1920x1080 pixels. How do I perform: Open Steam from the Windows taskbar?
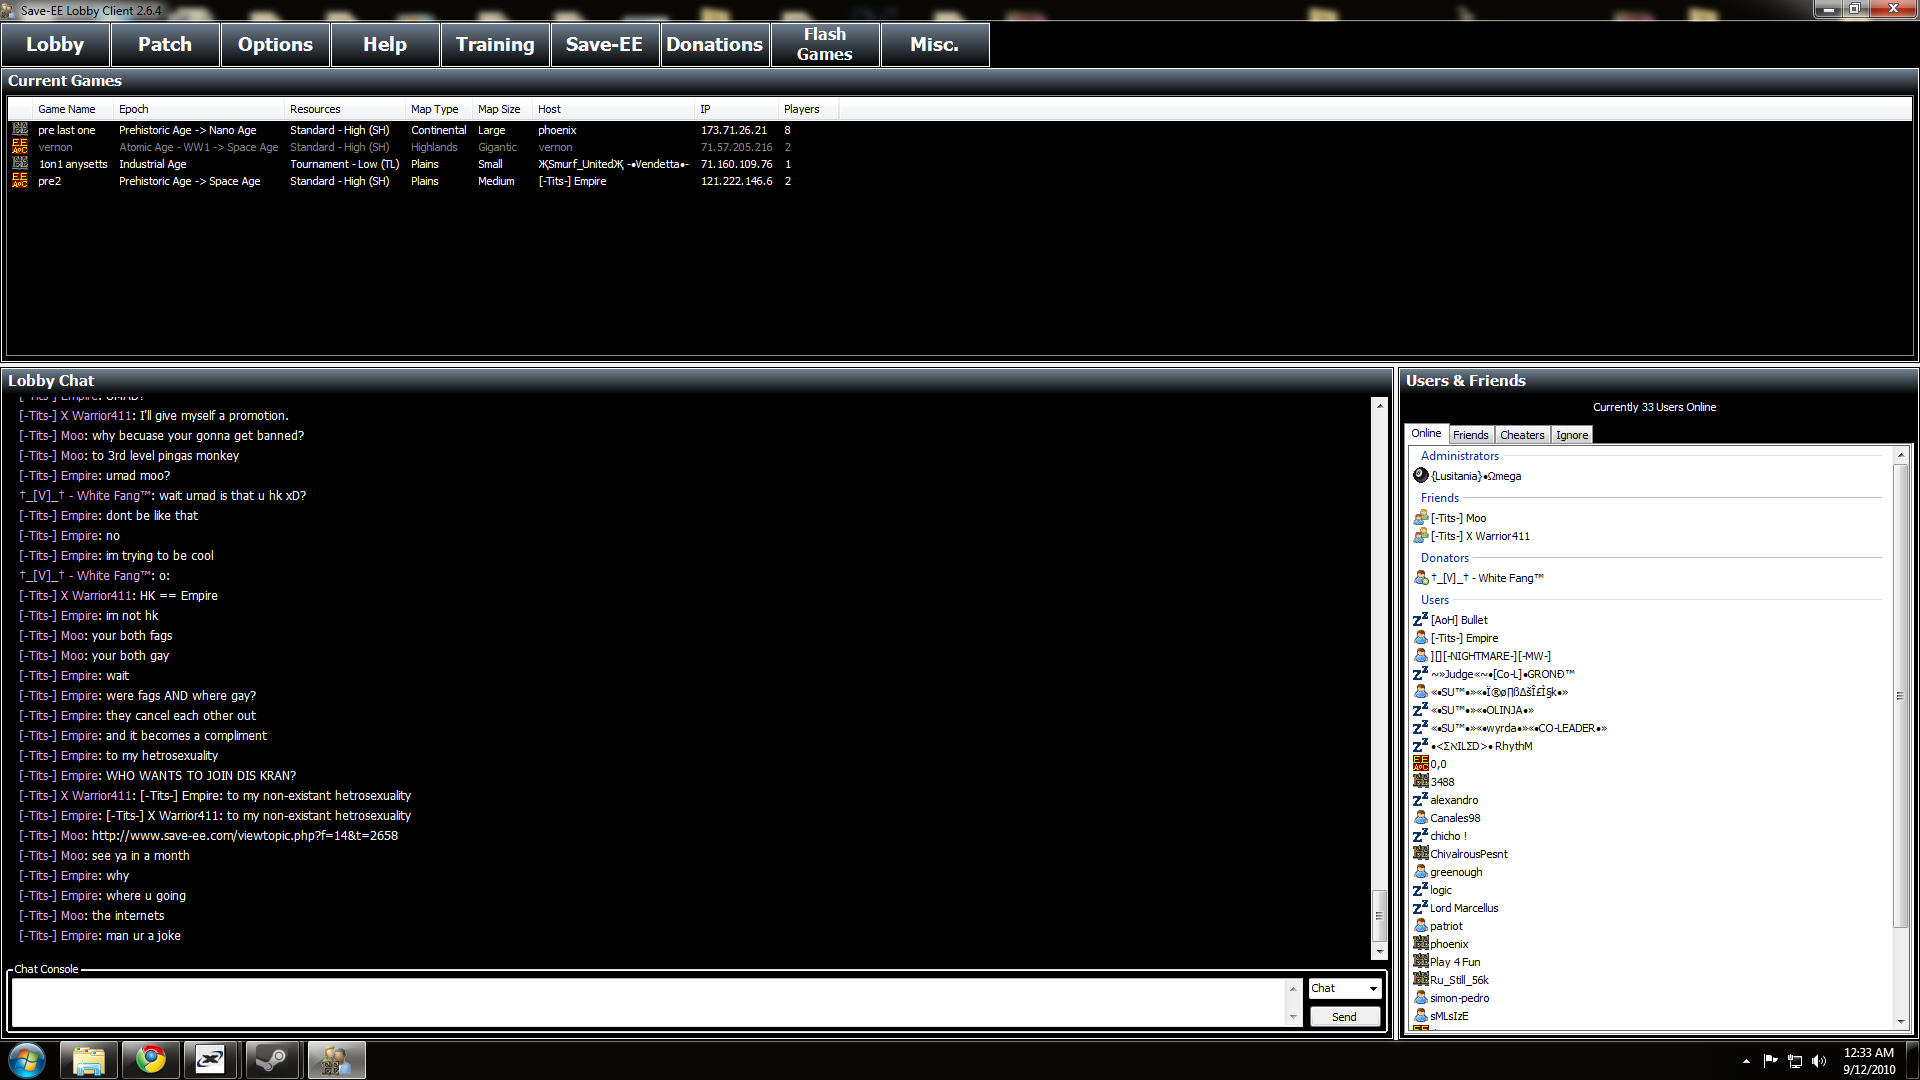(x=272, y=1059)
